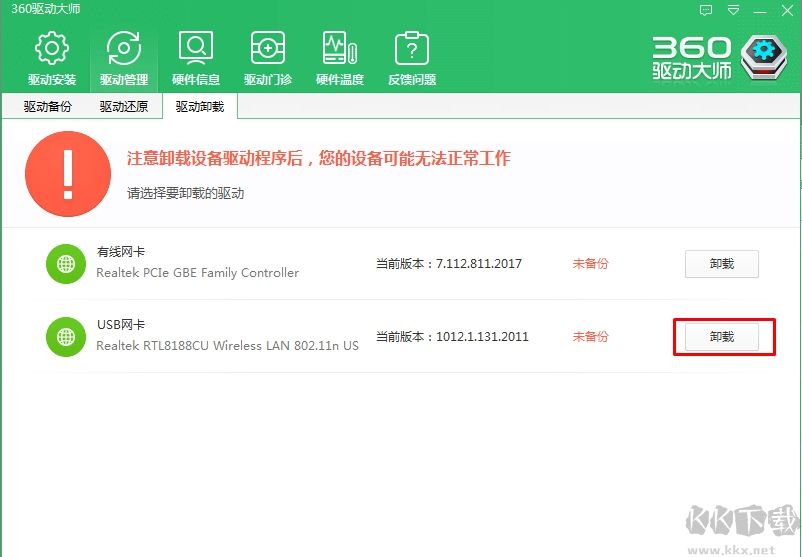Viewport: 802px width, 557px height.
Task: Switch to the 驱动还原 tab
Action: coord(124,106)
